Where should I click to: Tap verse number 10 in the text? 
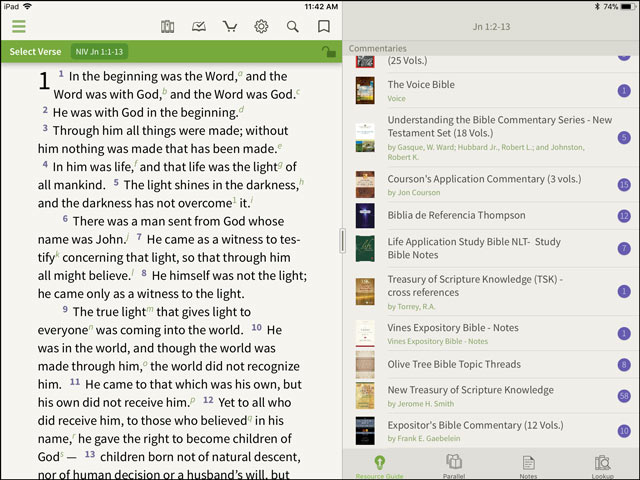[256, 327]
